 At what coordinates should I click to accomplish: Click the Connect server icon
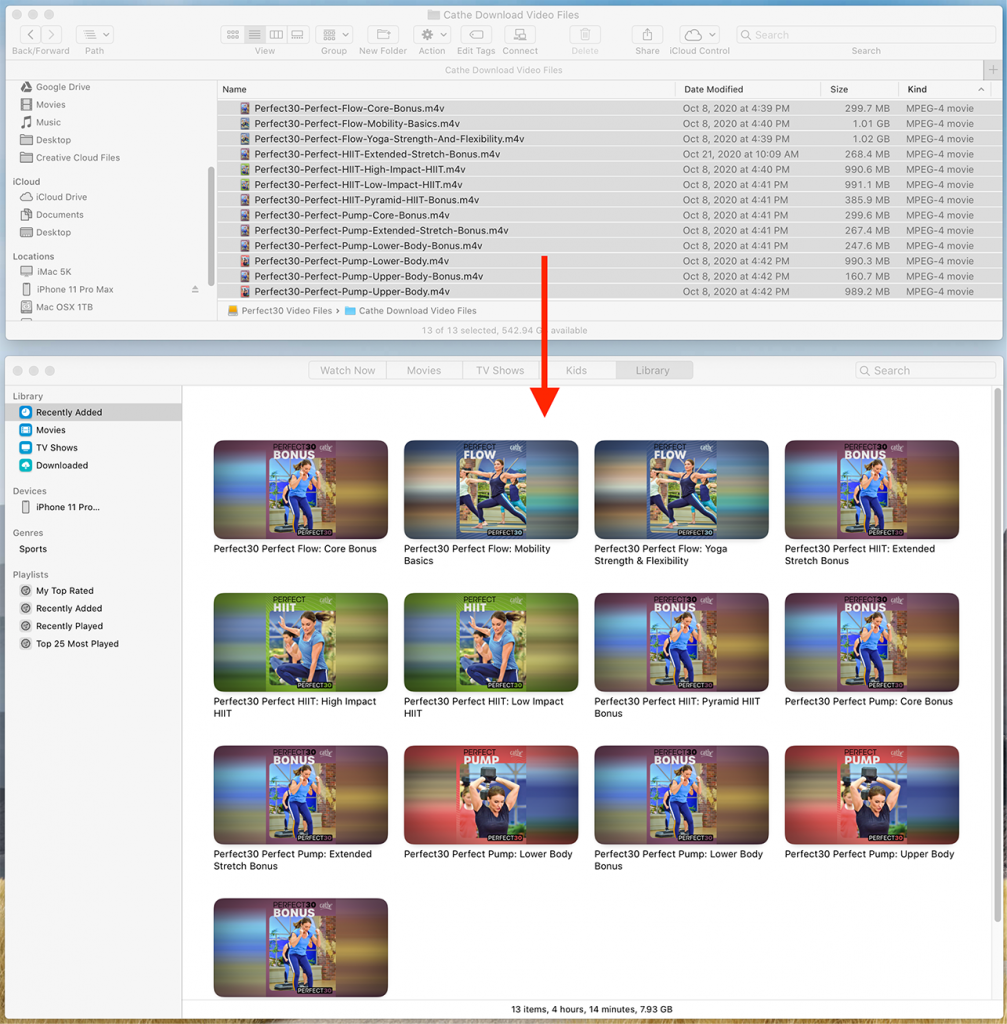pos(520,34)
